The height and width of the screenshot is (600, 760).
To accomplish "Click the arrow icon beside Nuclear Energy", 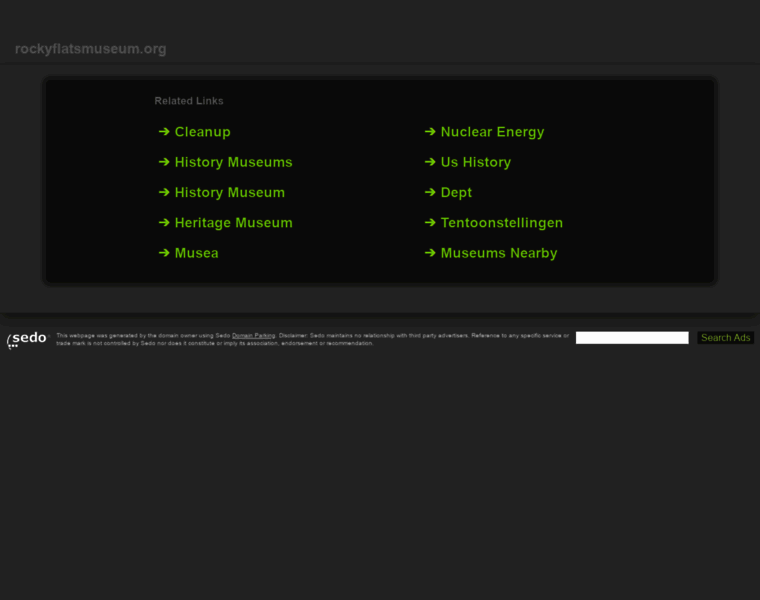I will click(x=430, y=131).
